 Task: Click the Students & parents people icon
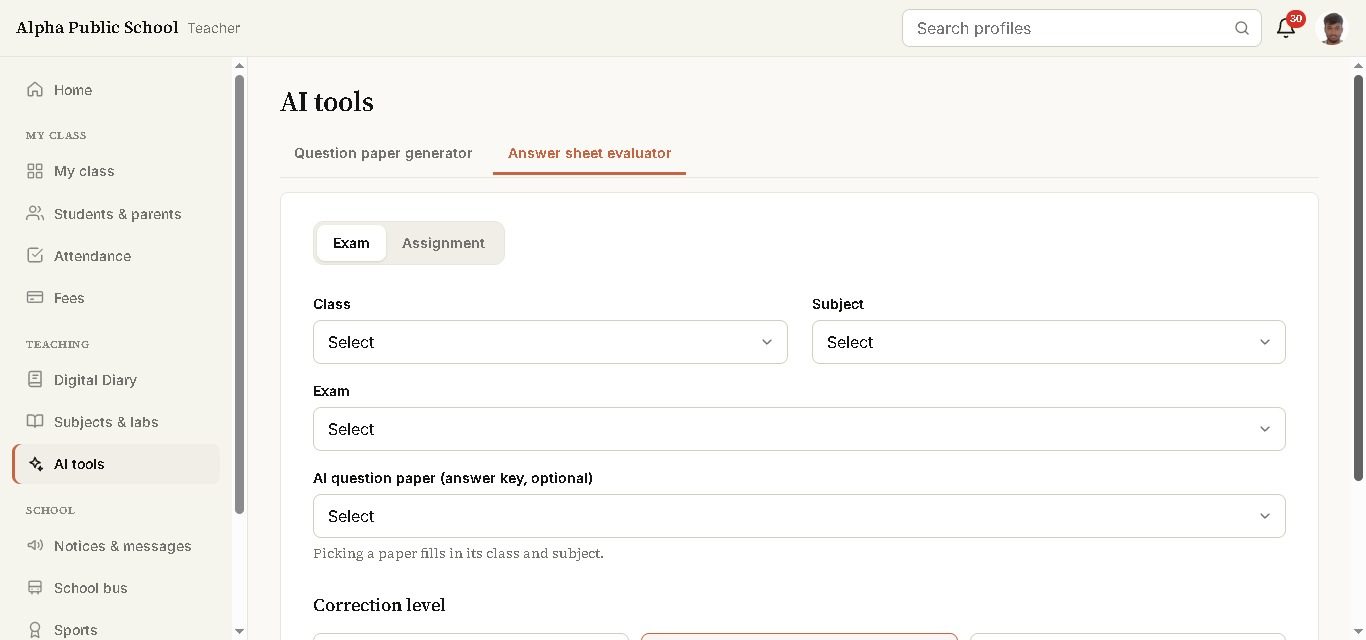[35, 213]
